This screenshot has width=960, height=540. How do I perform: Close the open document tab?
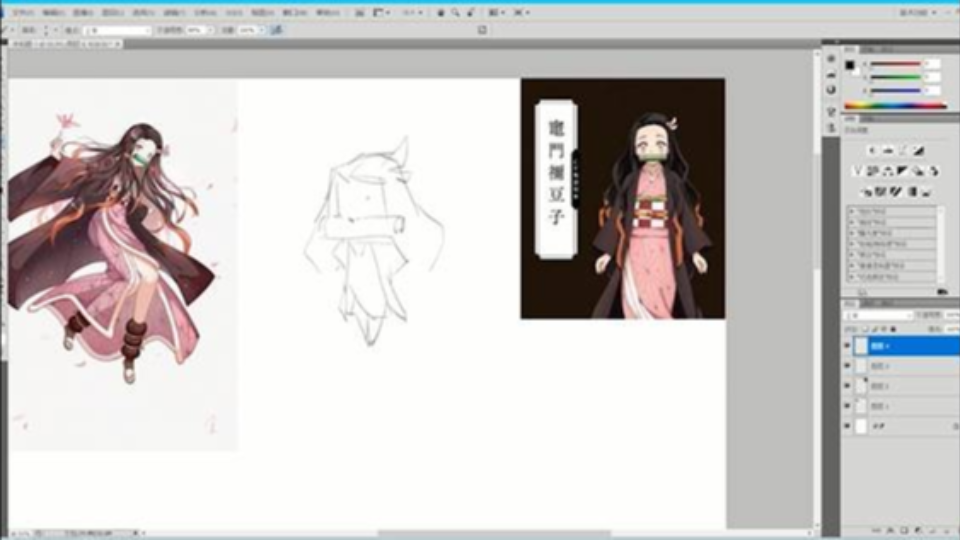pyautogui.click(x=118, y=44)
